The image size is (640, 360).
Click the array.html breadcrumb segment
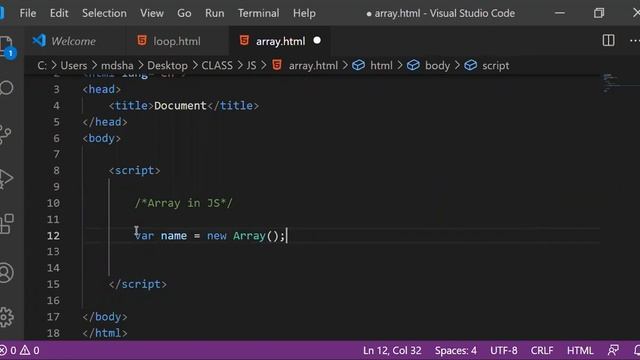point(313,65)
